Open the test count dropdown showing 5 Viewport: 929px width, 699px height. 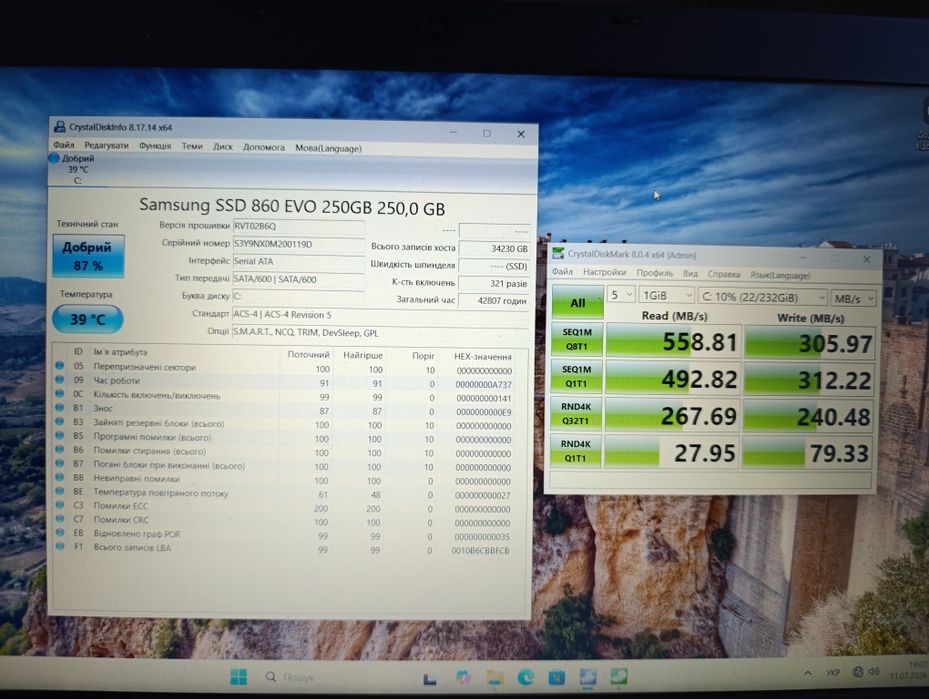[621, 295]
